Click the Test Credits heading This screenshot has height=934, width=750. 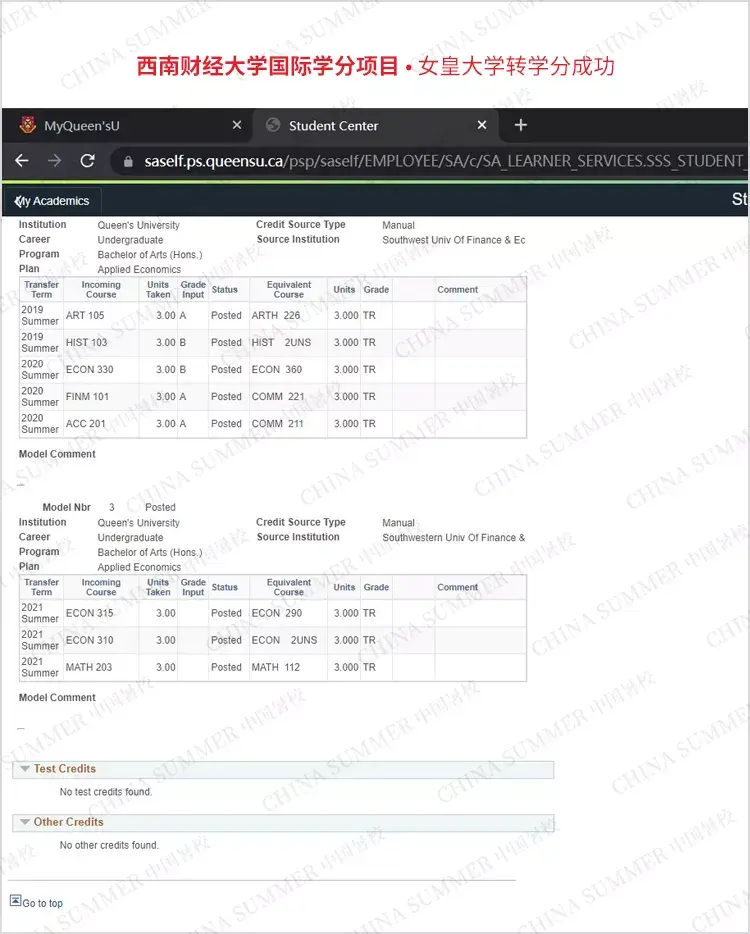click(64, 769)
